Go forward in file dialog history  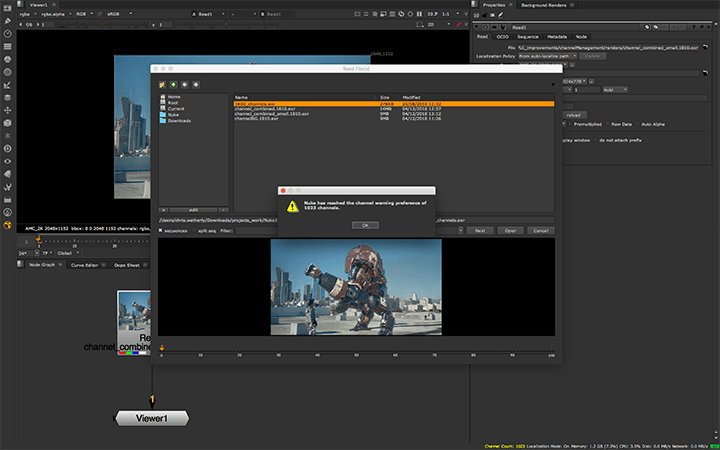196,84
